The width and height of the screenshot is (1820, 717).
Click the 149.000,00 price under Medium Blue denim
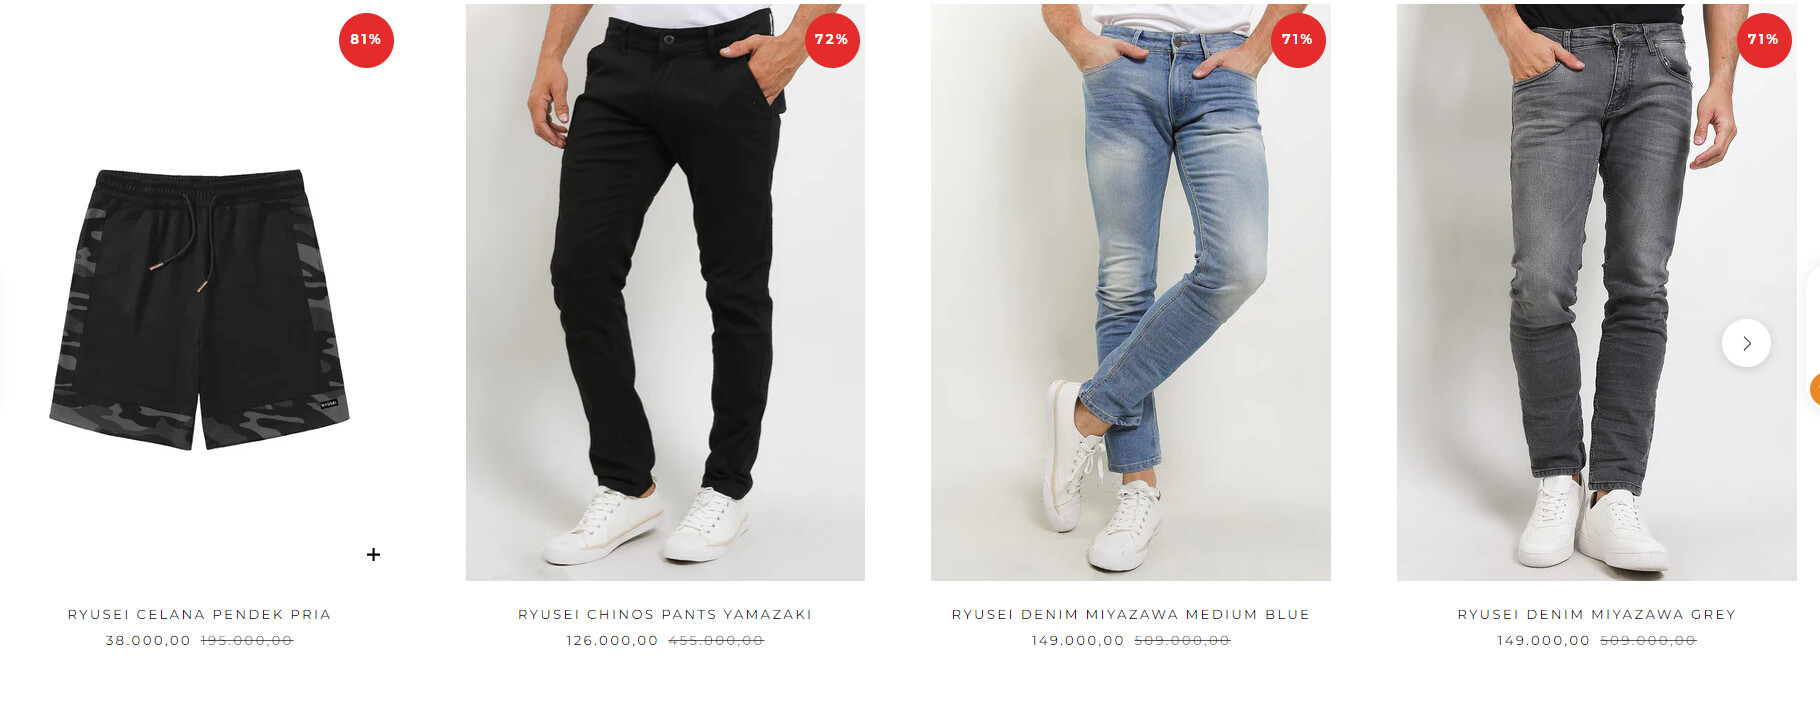point(1078,640)
